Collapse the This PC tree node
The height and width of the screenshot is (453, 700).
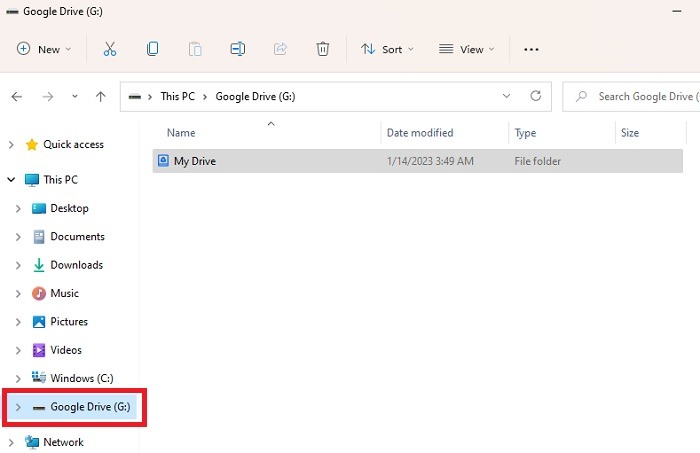[11, 180]
